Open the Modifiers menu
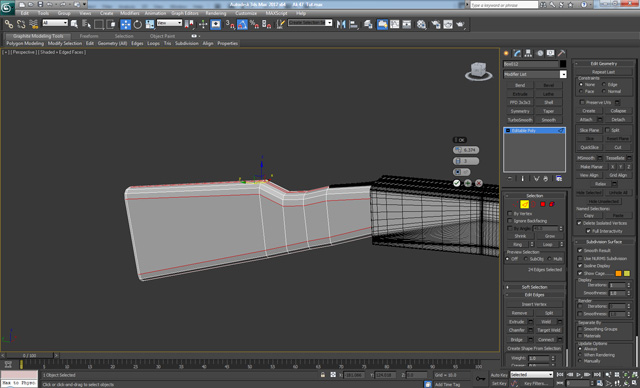The height and width of the screenshot is (388, 640). (x=130, y=13)
